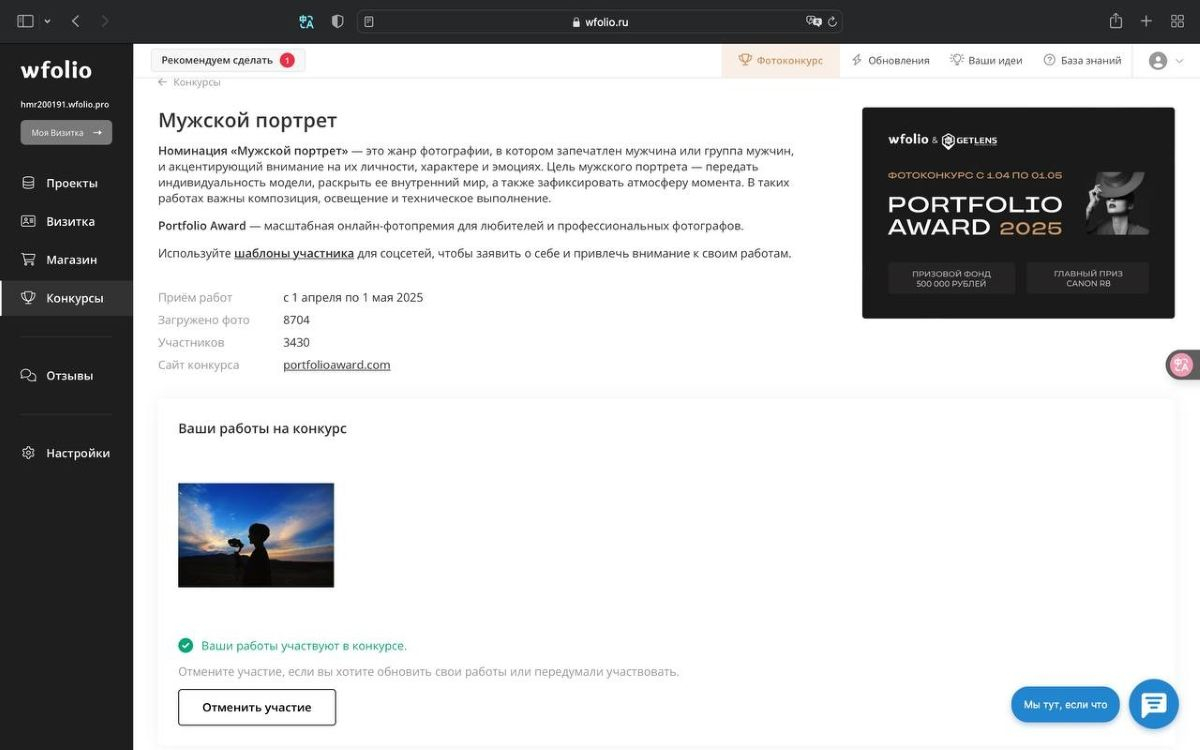1200x750 pixels.
Task: Open Отзывы in the sidebar
Action: tap(66, 376)
